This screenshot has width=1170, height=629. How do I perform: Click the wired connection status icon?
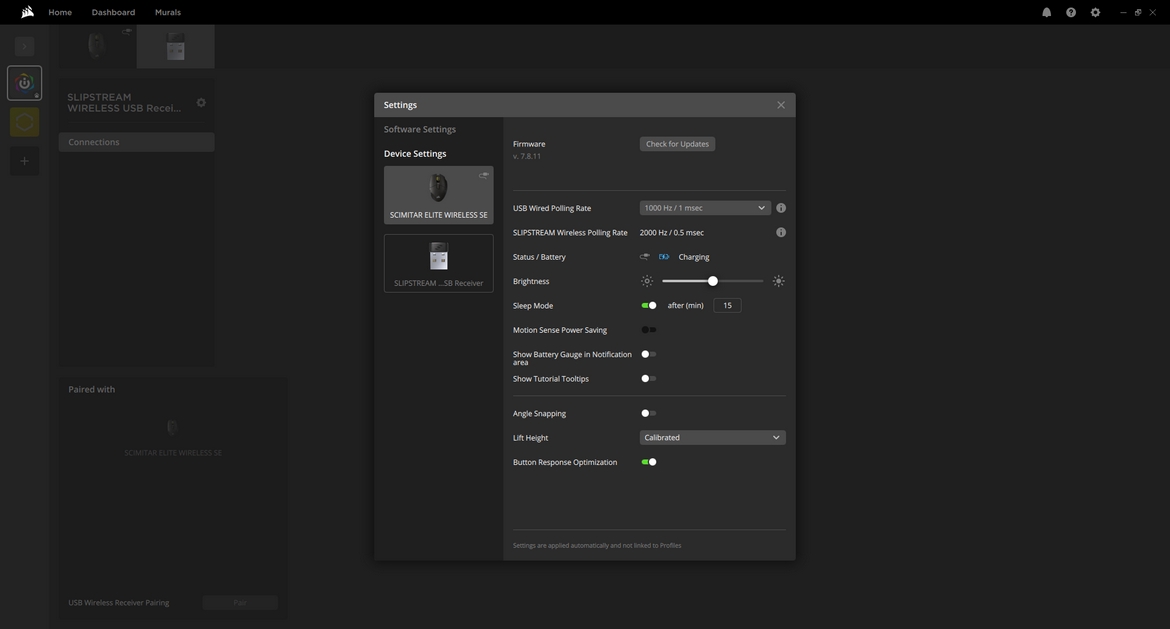(x=645, y=257)
